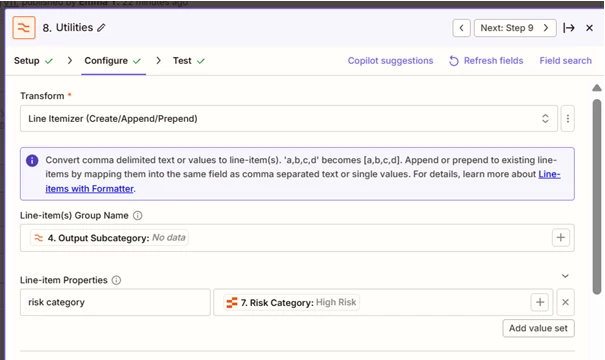Close the step editor panel
Screen dimensions: 605x360
[x=589, y=28]
